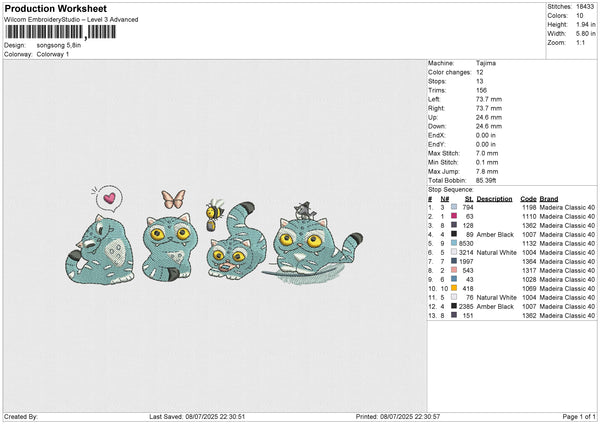Click the barcode under the worksheet title

(60, 32)
